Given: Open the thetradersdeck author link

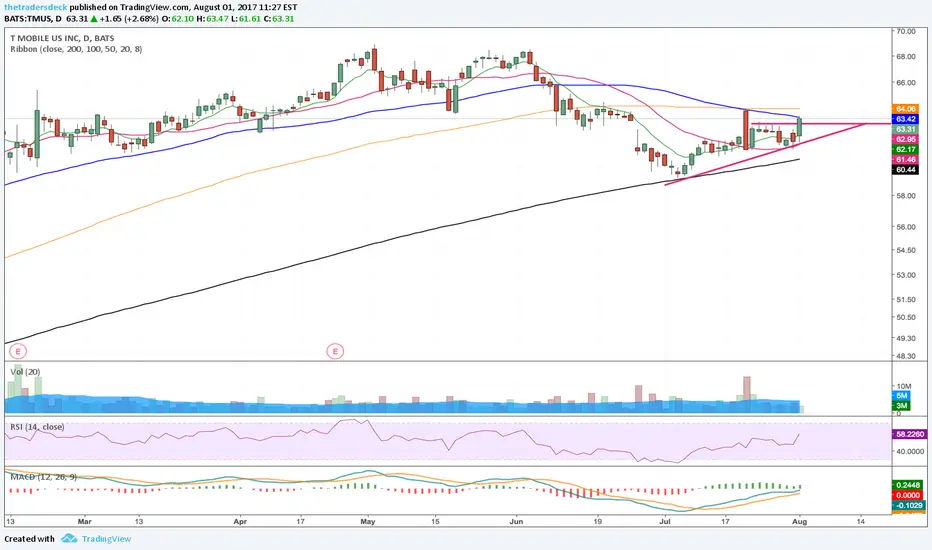Looking at the screenshot, I should tap(36, 7).
